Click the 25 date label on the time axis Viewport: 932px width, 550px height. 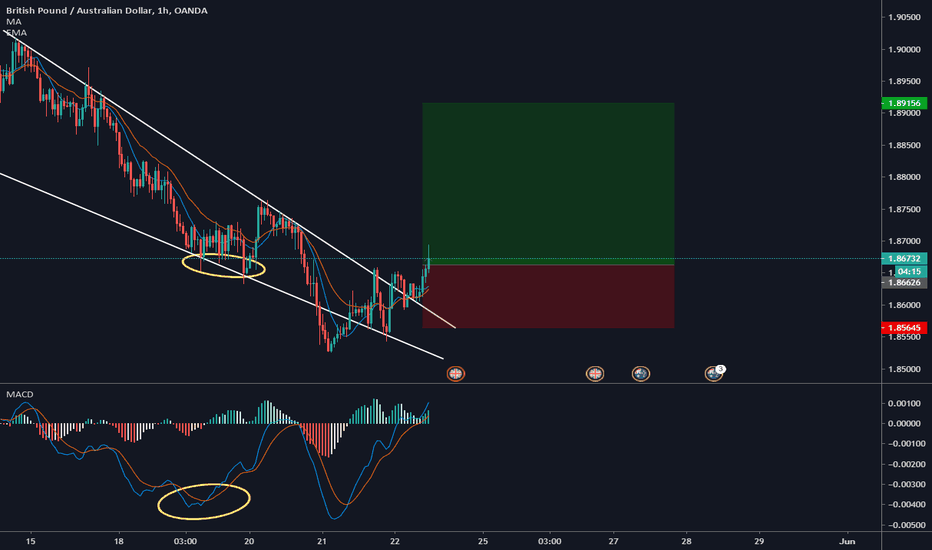(x=483, y=541)
